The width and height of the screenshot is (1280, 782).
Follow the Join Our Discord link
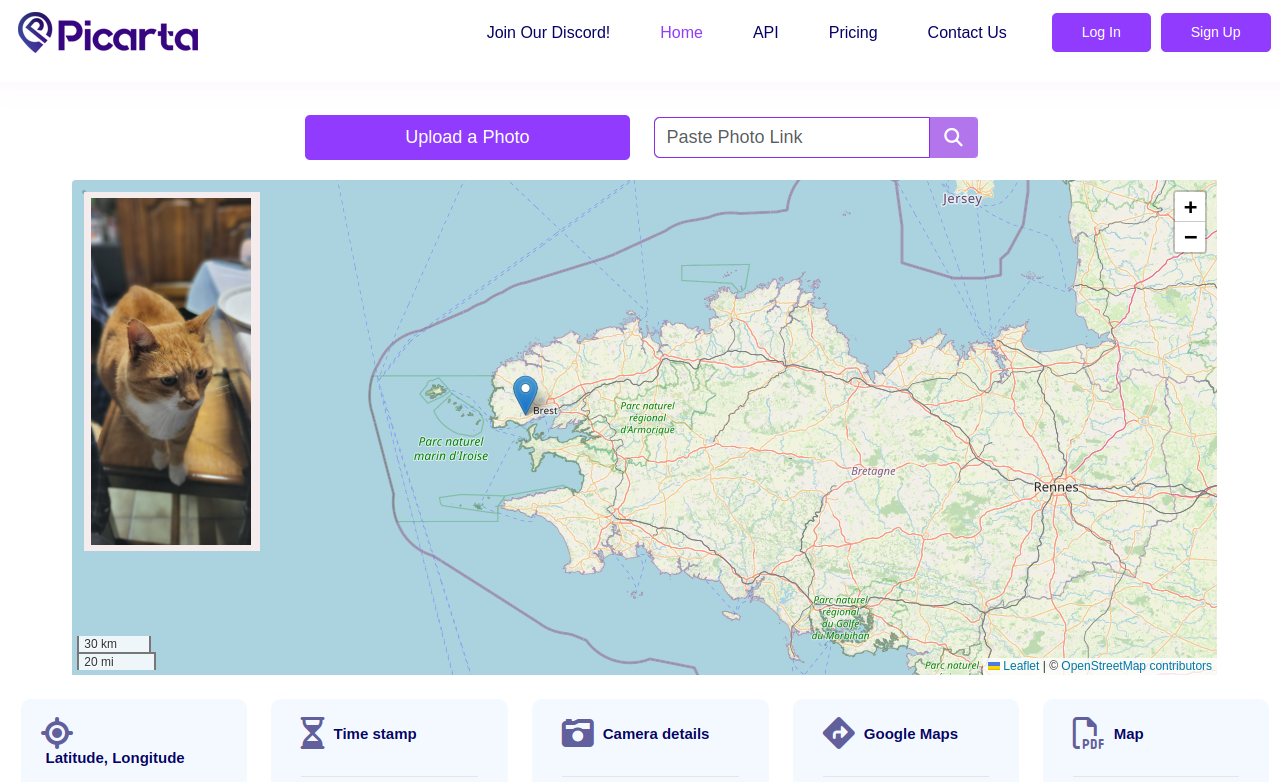click(548, 32)
